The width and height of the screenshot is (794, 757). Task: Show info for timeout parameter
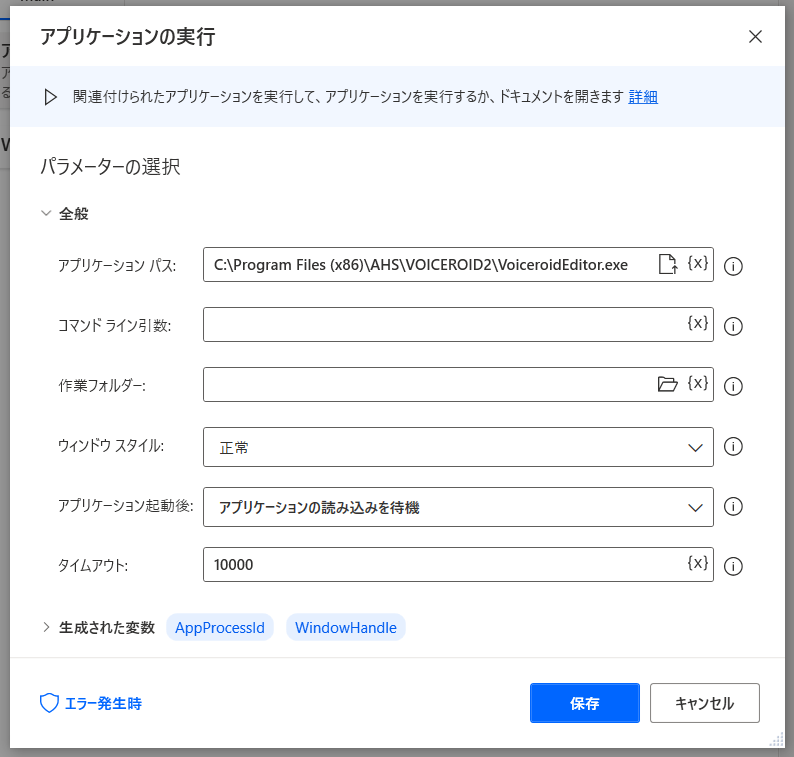[733, 567]
